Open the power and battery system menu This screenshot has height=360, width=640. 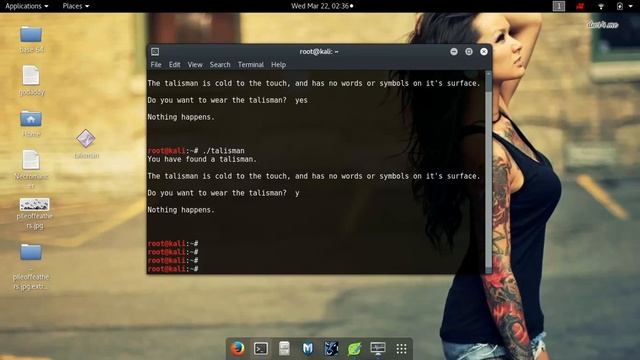(624, 6)
